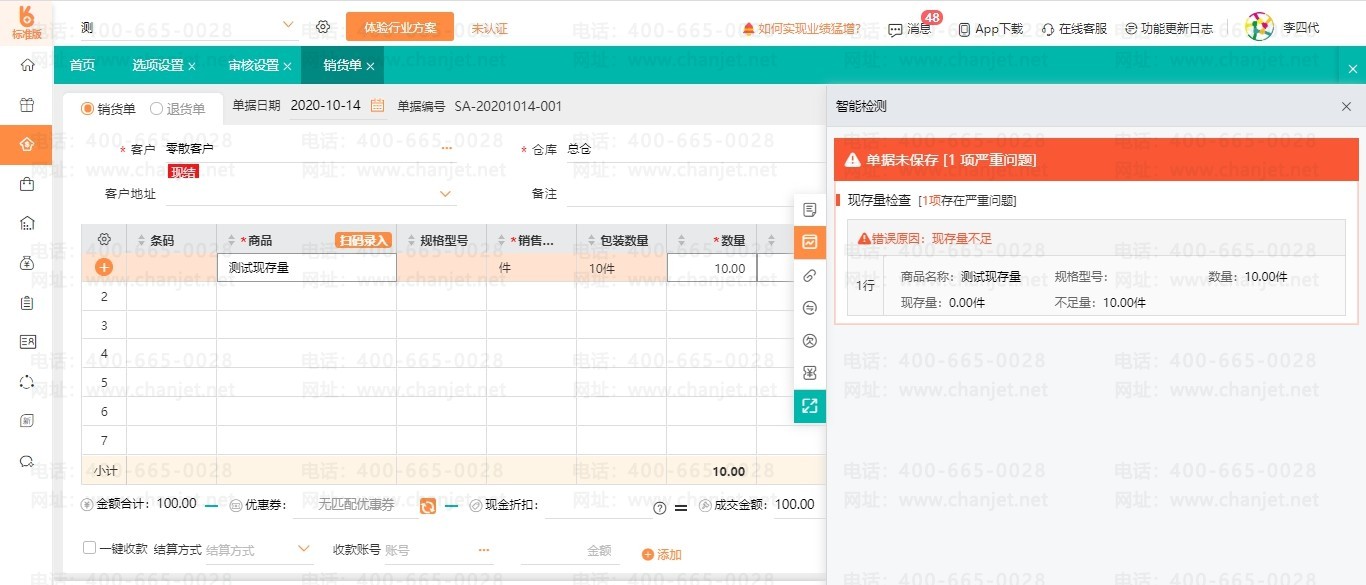This screenshot has width=1366, height=585.
Task: Expand the account set dropdown at top
Action: [288, 25]
